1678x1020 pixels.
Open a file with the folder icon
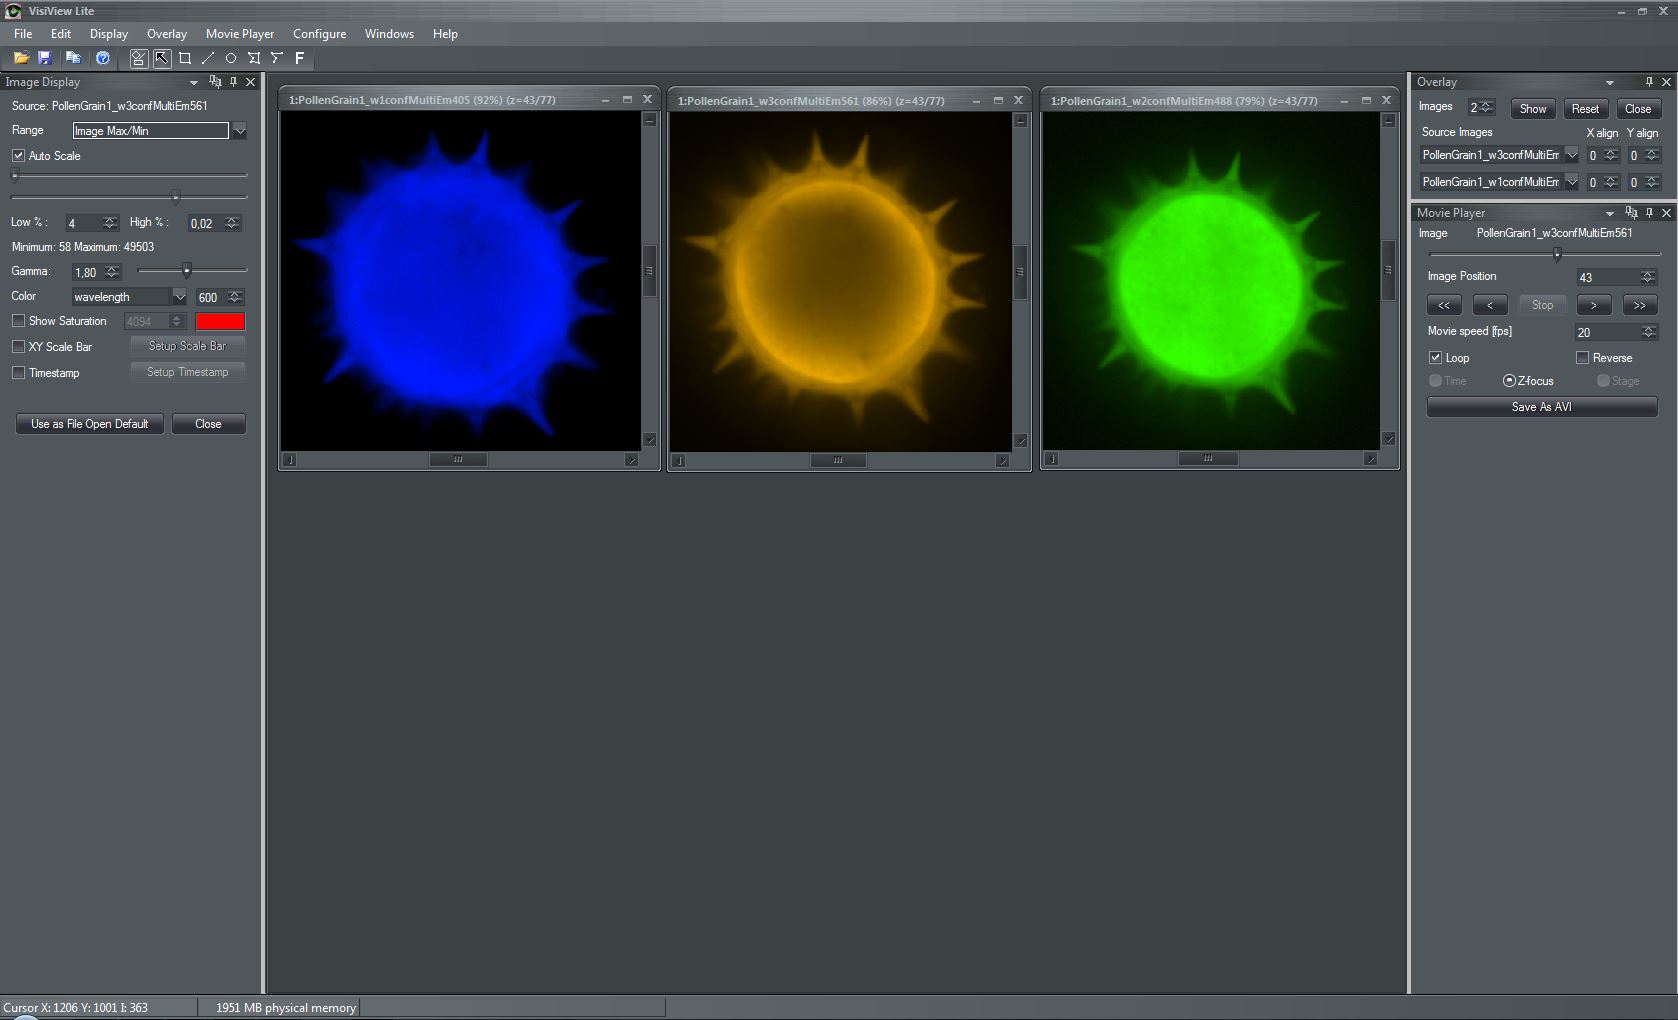tap(21, 58)
